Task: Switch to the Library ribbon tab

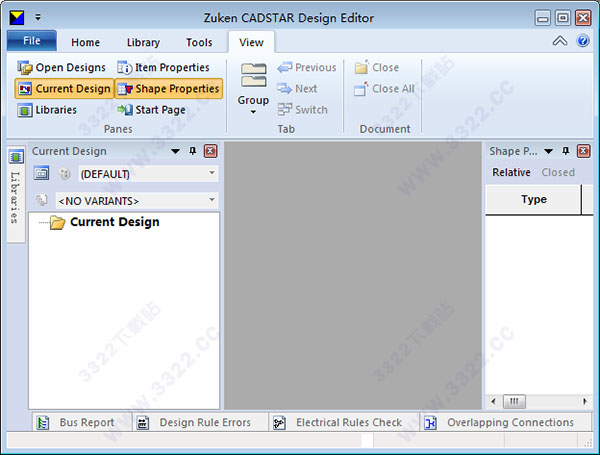Action: 143,42
